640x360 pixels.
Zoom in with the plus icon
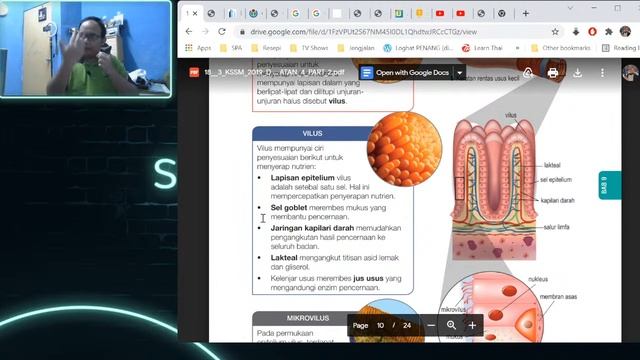pos(472,325)
